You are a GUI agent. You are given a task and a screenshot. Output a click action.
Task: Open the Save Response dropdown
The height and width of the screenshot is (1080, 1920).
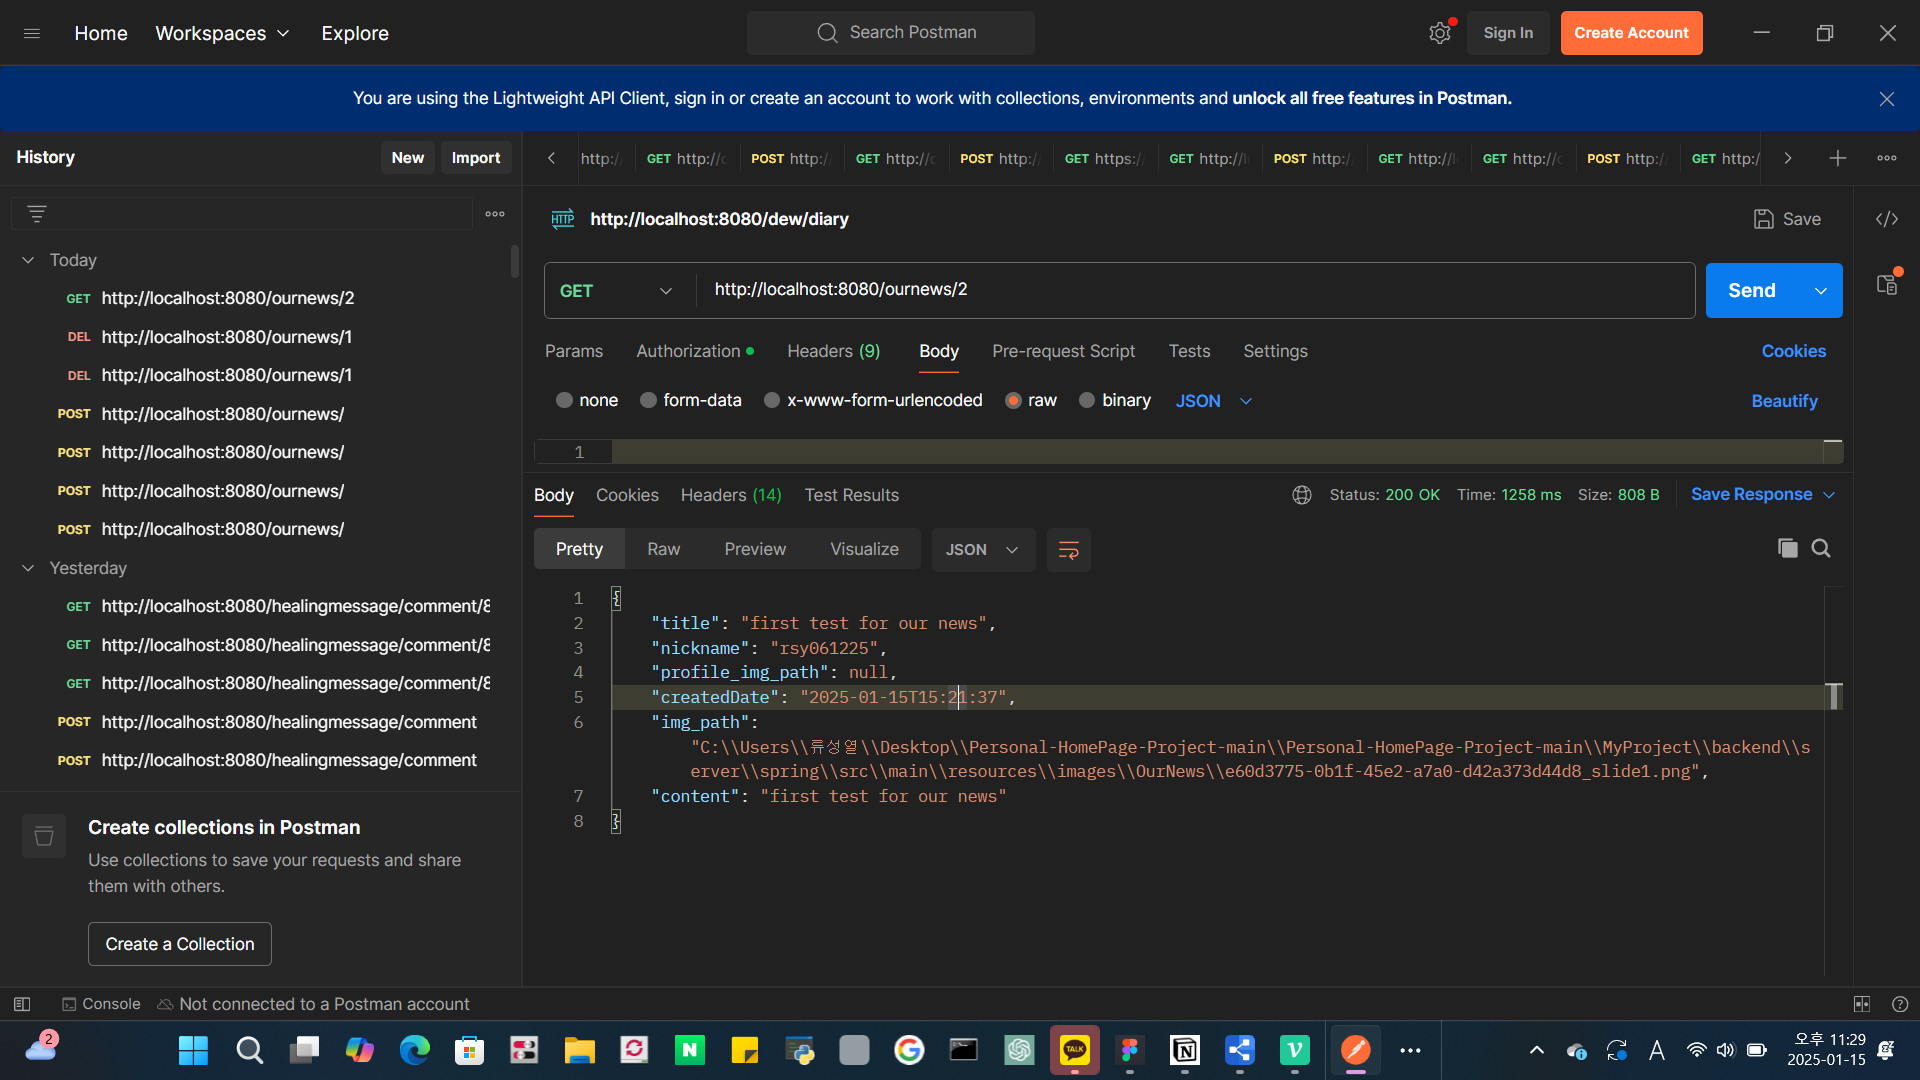[x=1763, y=495]
